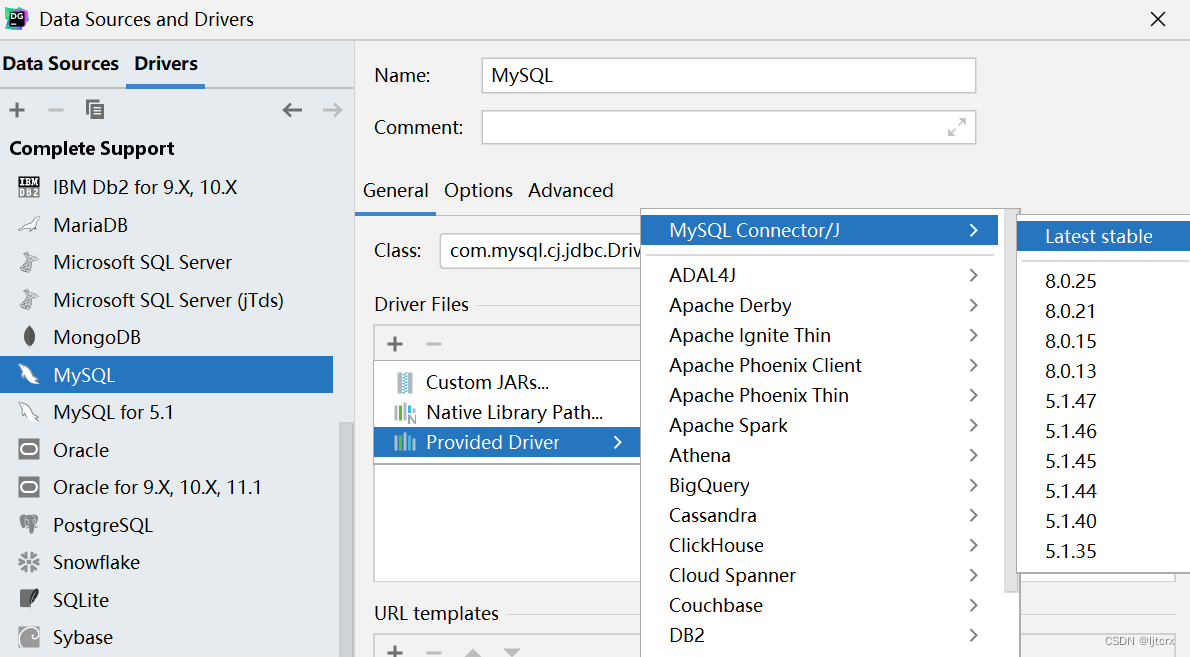Image resolution: width=1190 pixels, height=657 pixels.
Task: Expand the Provided Driver submenu arrow
Action: (x=618, y=442)
